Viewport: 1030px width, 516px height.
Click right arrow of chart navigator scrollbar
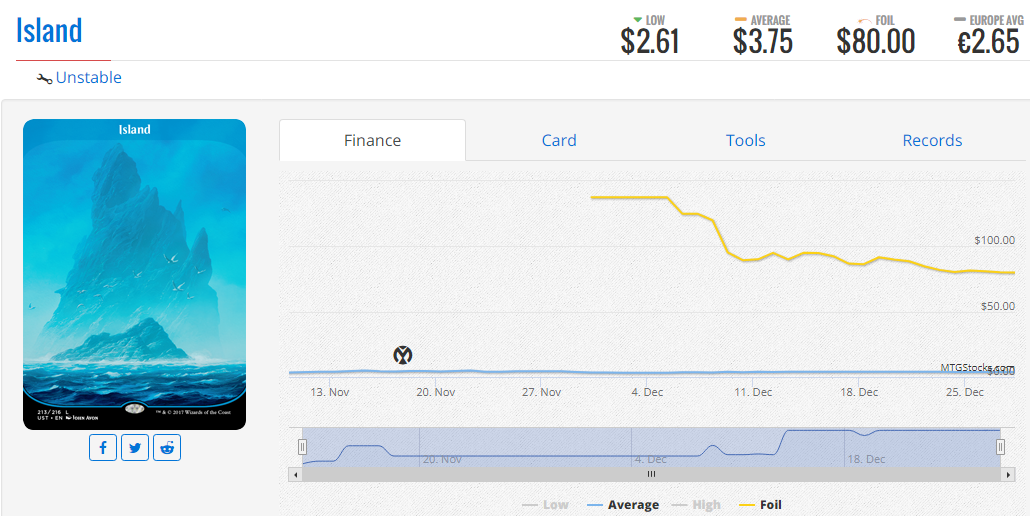coord(1008,474)
